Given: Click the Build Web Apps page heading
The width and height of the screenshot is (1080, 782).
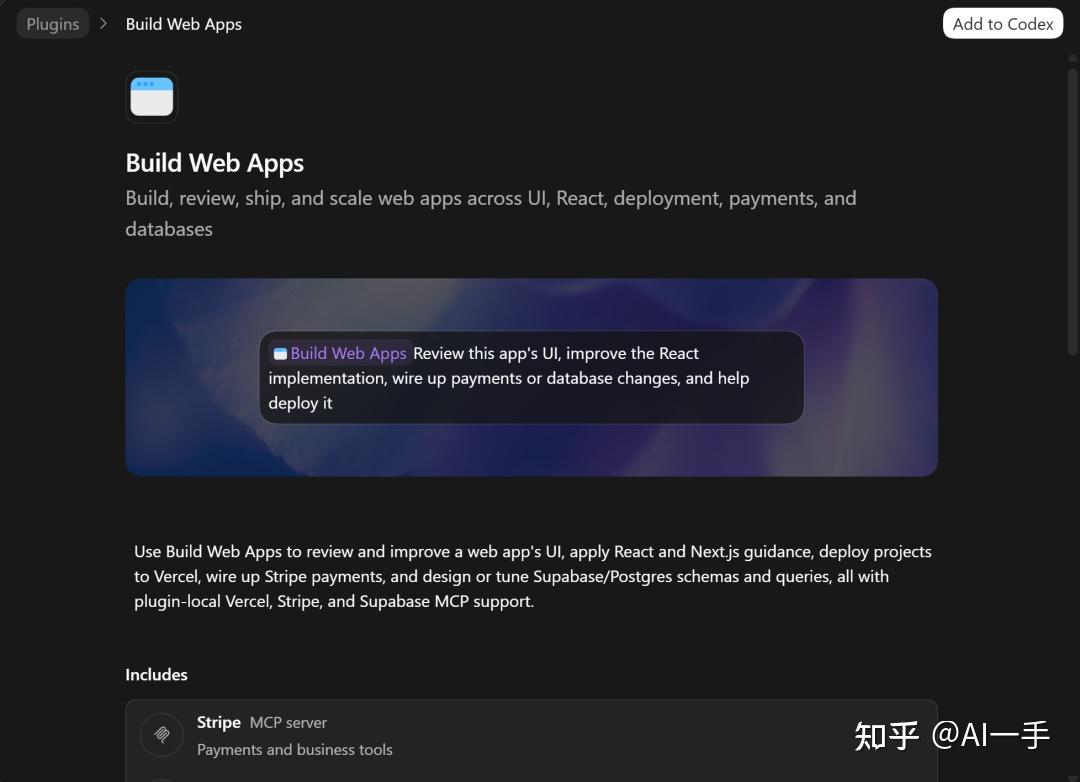Looking at the screenshot, I should tap(215, 163).
